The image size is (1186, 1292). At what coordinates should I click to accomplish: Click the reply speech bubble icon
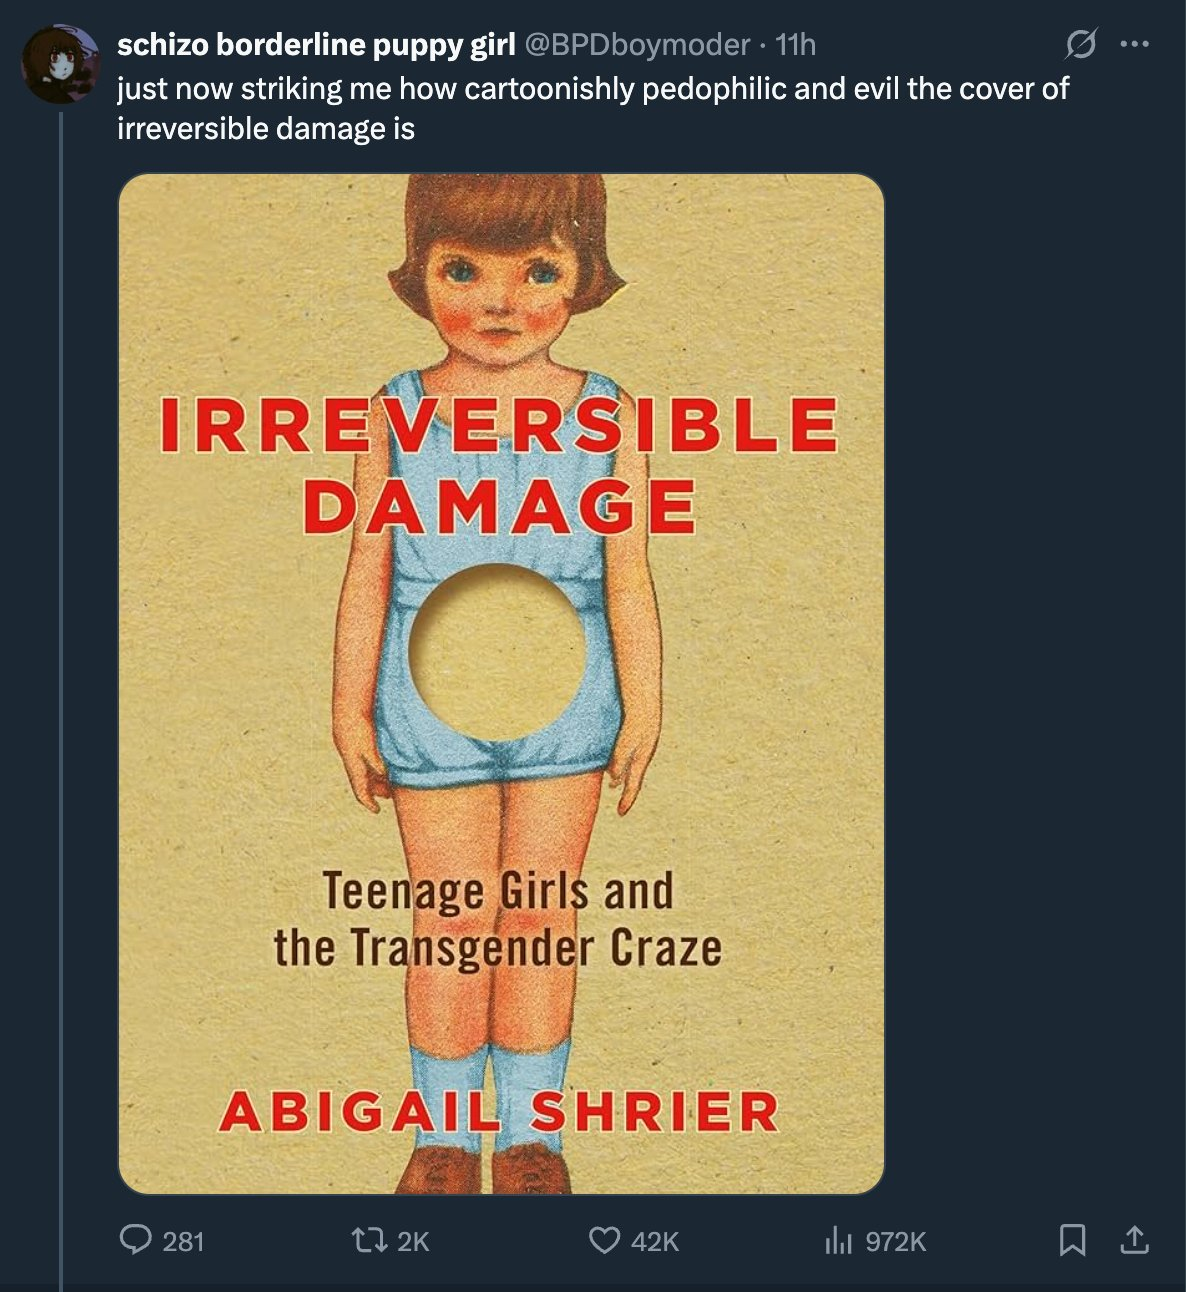coord(135,1241)
